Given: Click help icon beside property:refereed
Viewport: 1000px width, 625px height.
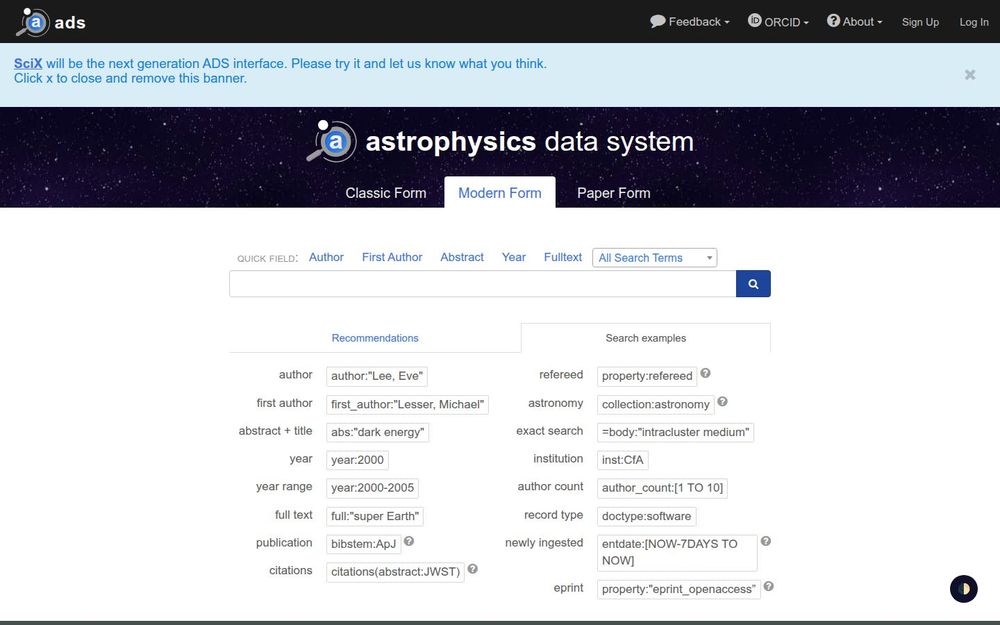Looking at the screenshot, I should [705, 373].
